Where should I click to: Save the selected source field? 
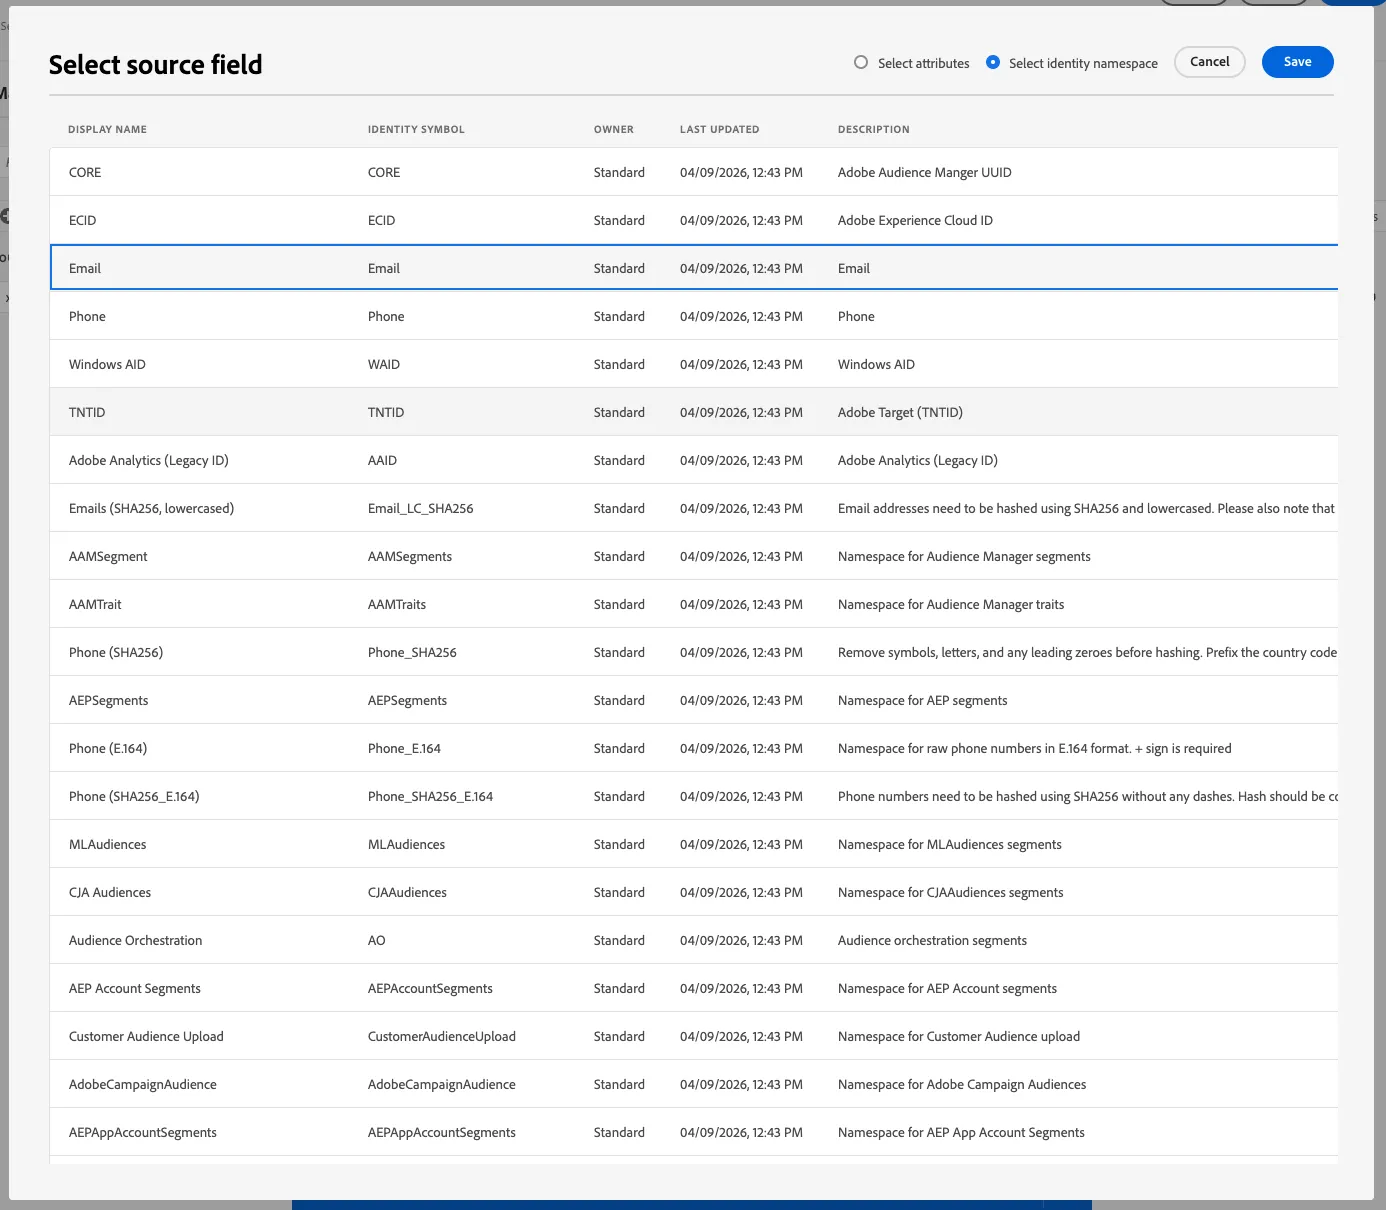click(1297, 62)
